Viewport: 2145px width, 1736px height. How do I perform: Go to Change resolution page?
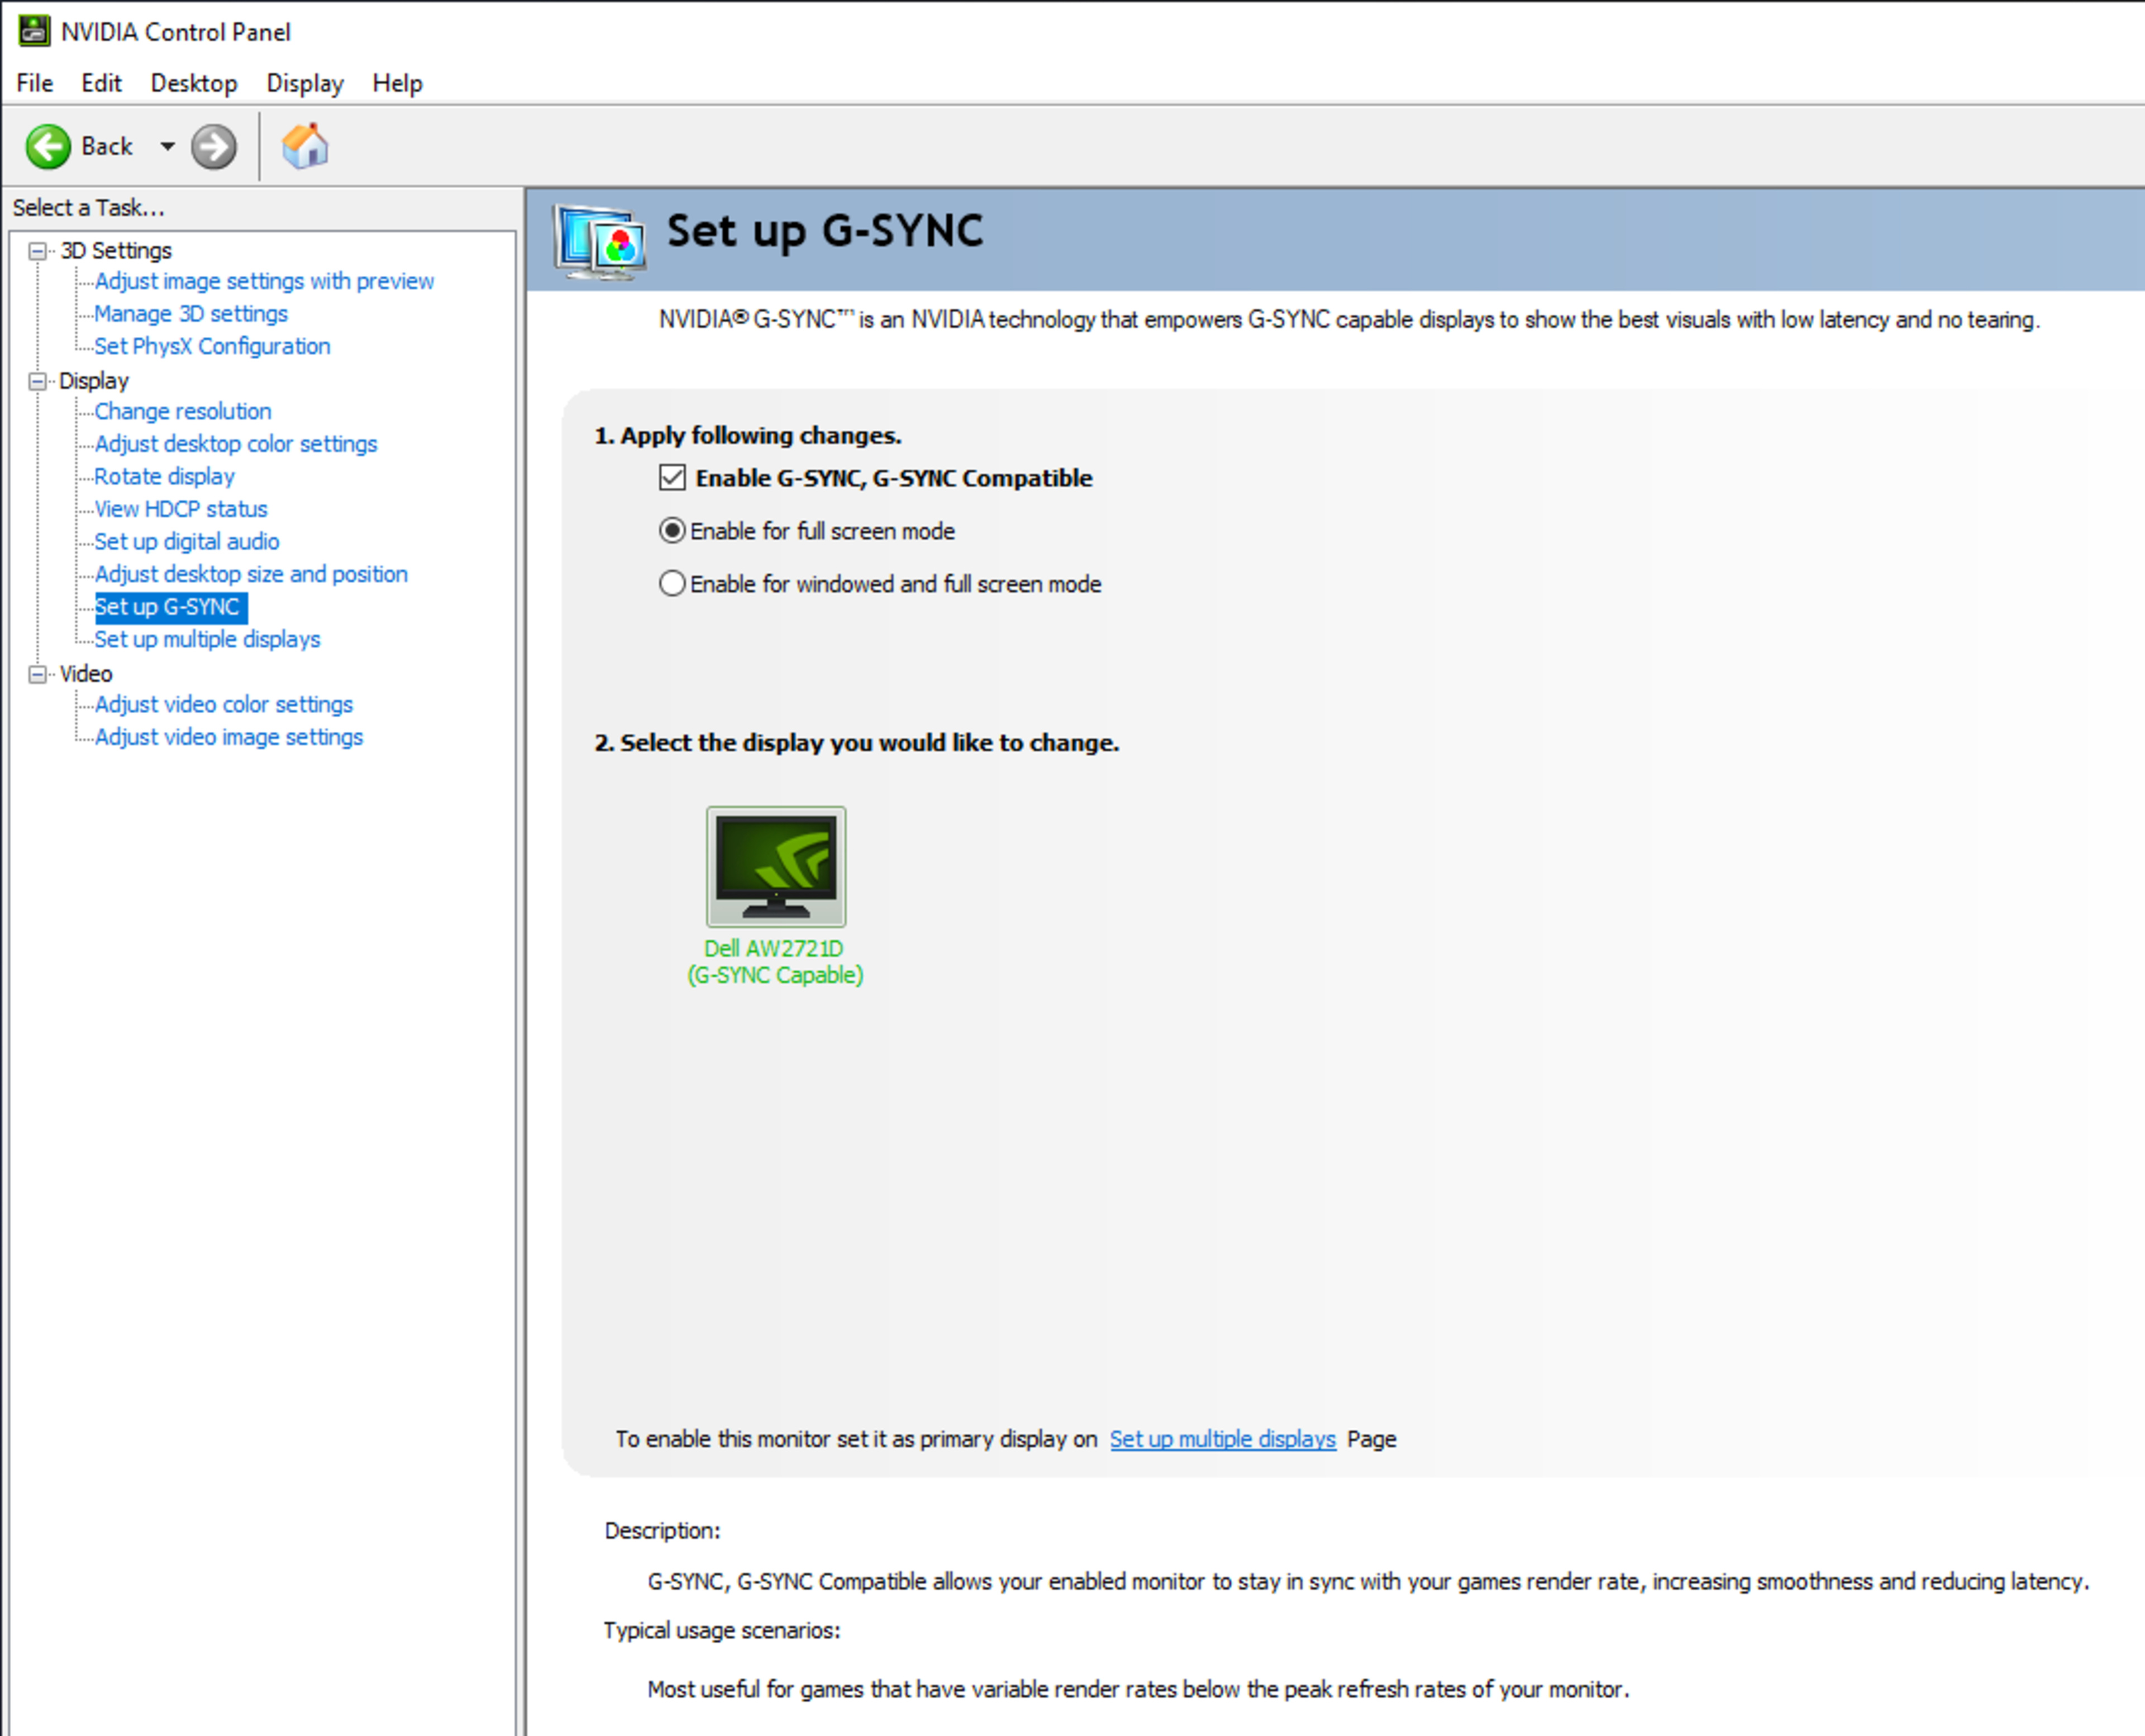click(x=183, y=411)
